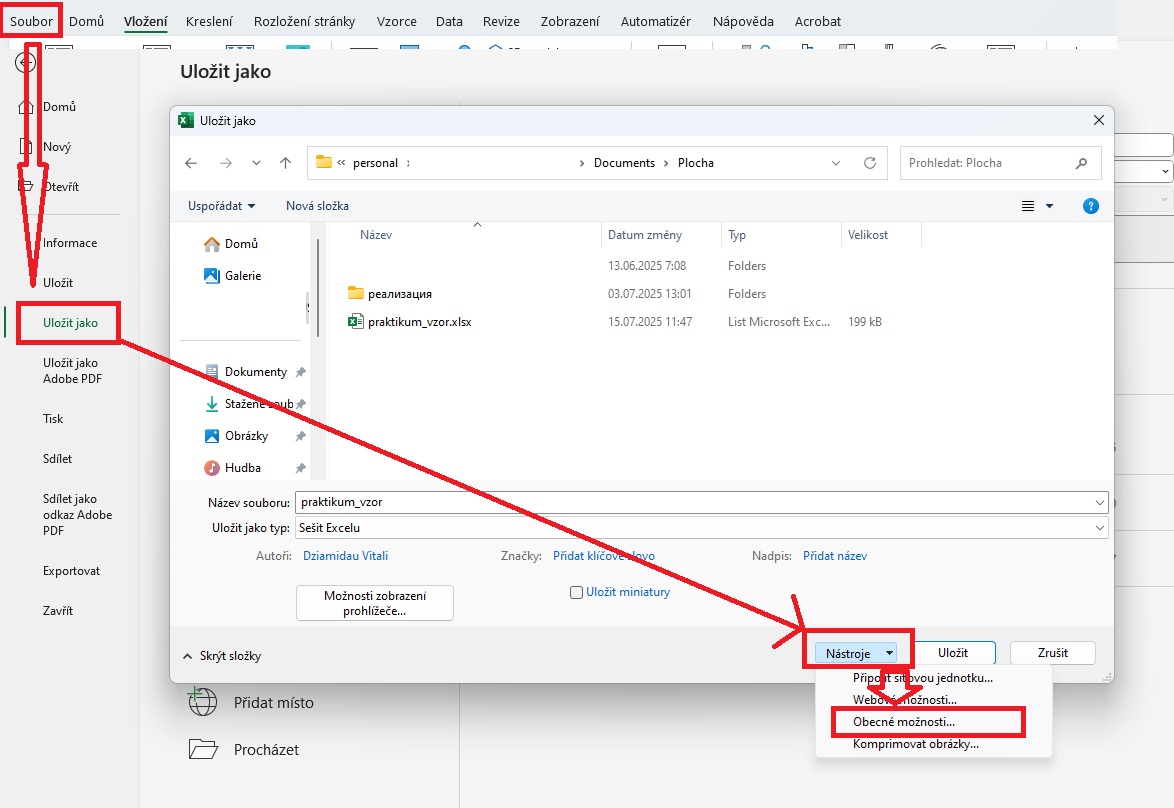
Task: Open the help question mark icon
Action: pyautogui.click(x=1091, y=206)
